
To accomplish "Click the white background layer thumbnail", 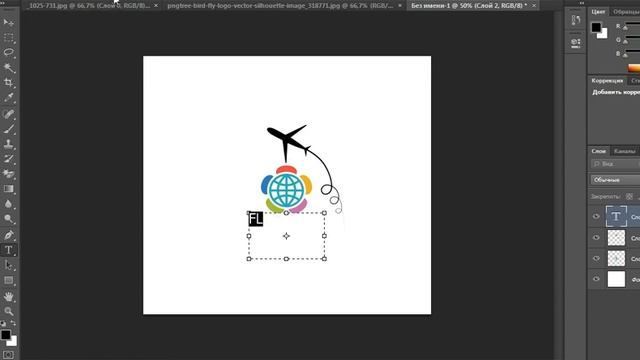I will point(616,279).
